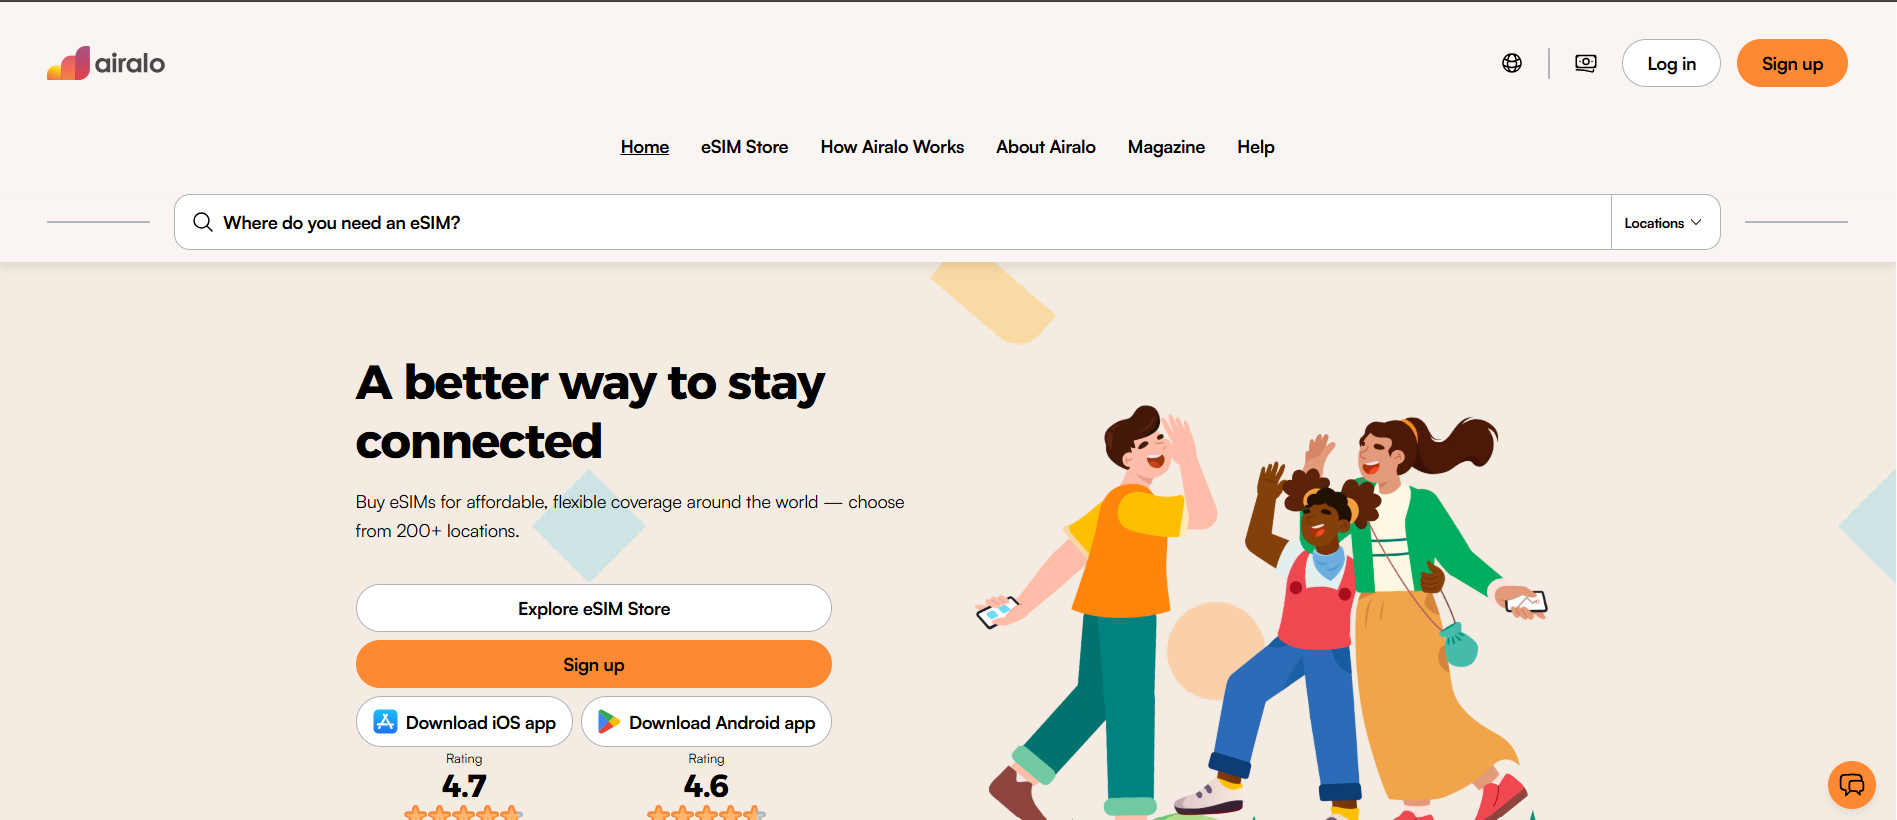Focus the eSIM search input field
Viewport: 1897px width, 820px height.
tap(892, 222)
